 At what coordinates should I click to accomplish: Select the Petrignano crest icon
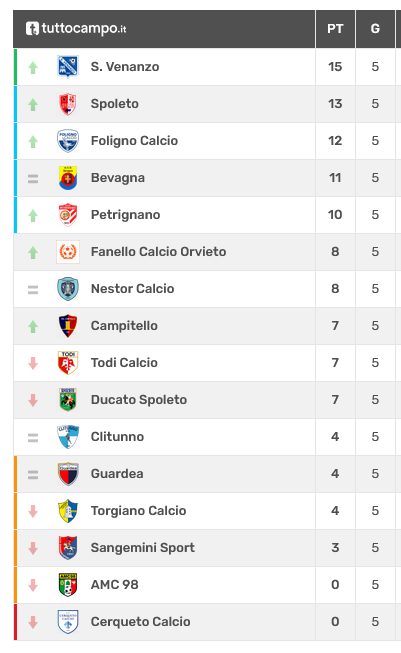[68, 215]
